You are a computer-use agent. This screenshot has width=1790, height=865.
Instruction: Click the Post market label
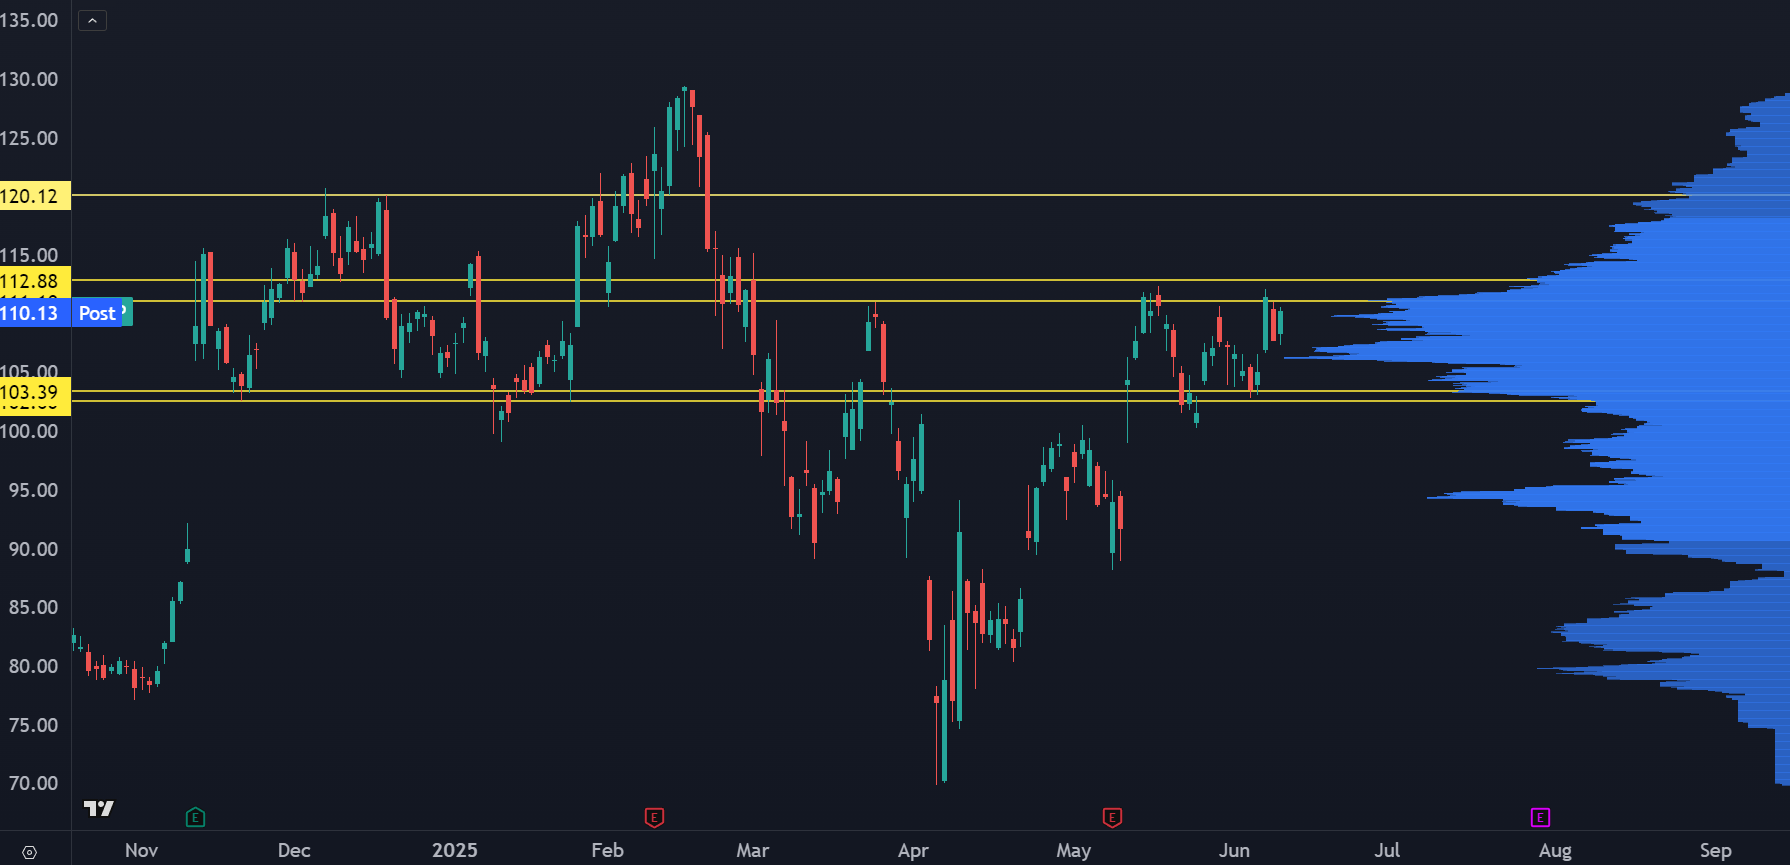97,313
